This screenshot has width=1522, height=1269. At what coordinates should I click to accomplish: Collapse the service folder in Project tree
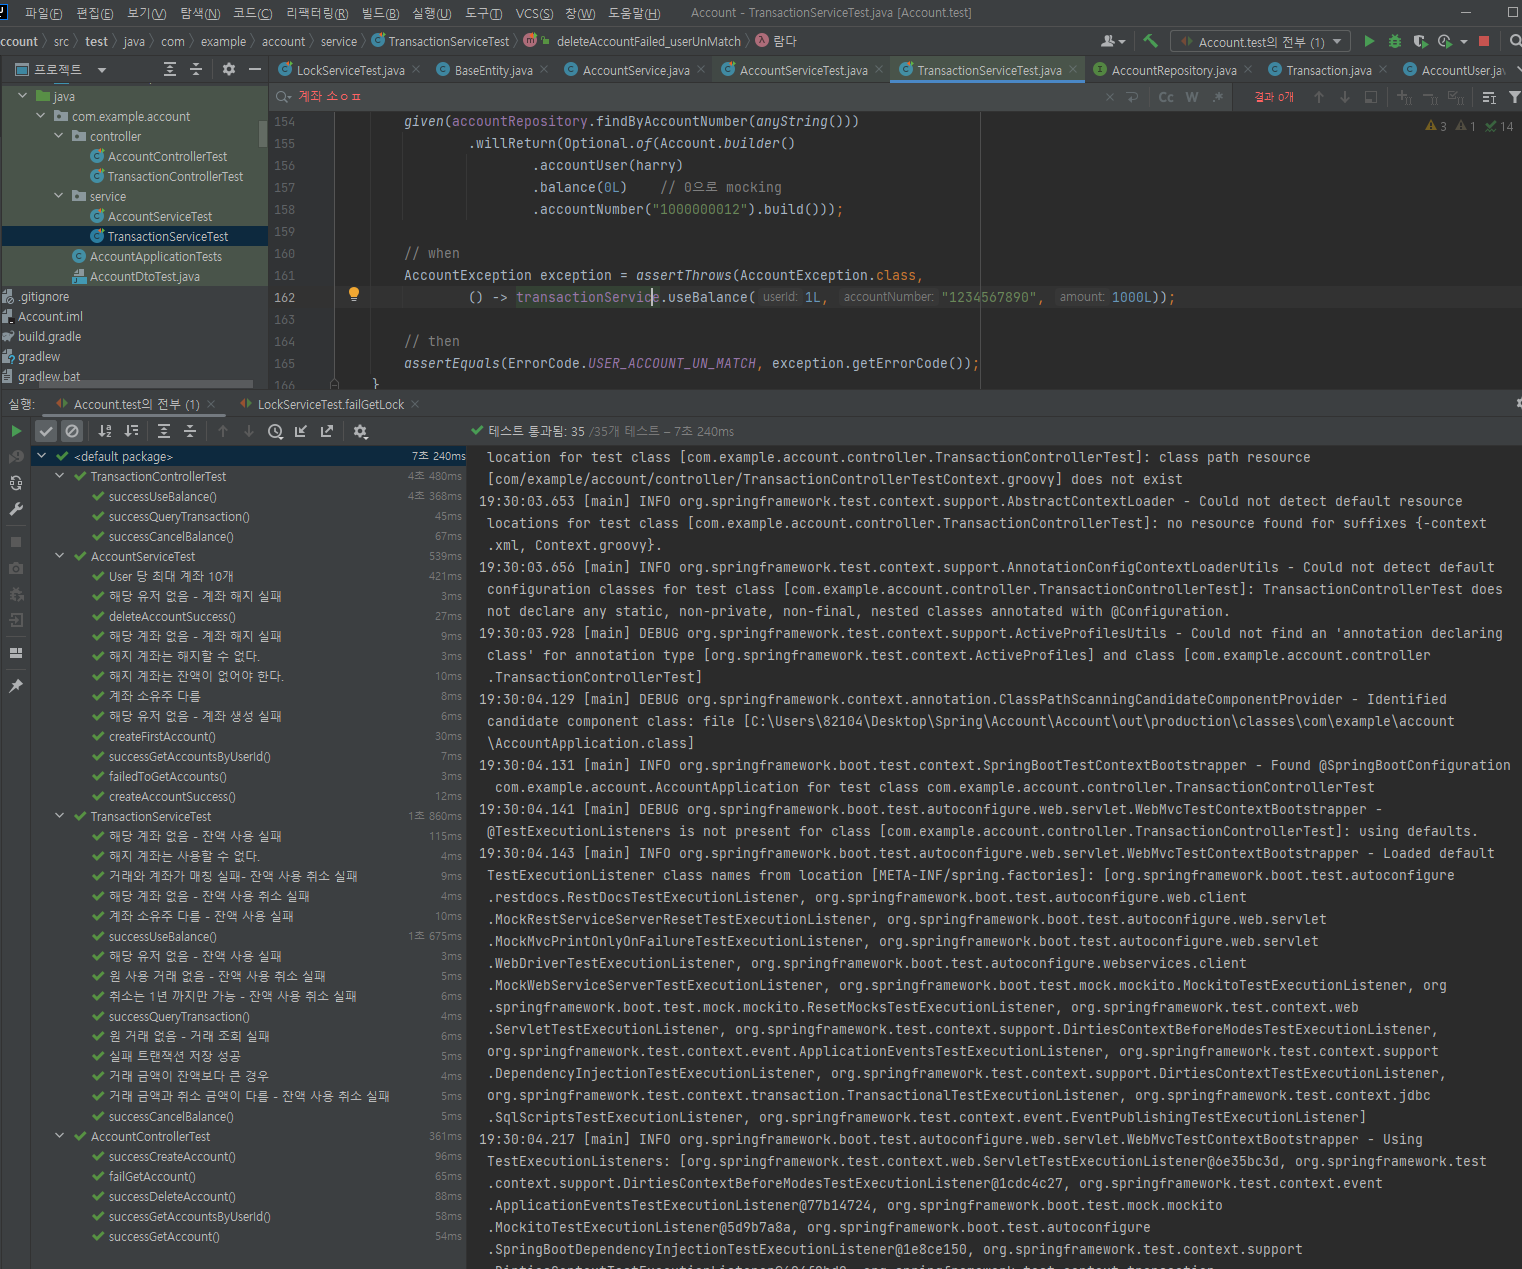click(x=58, y=196)
